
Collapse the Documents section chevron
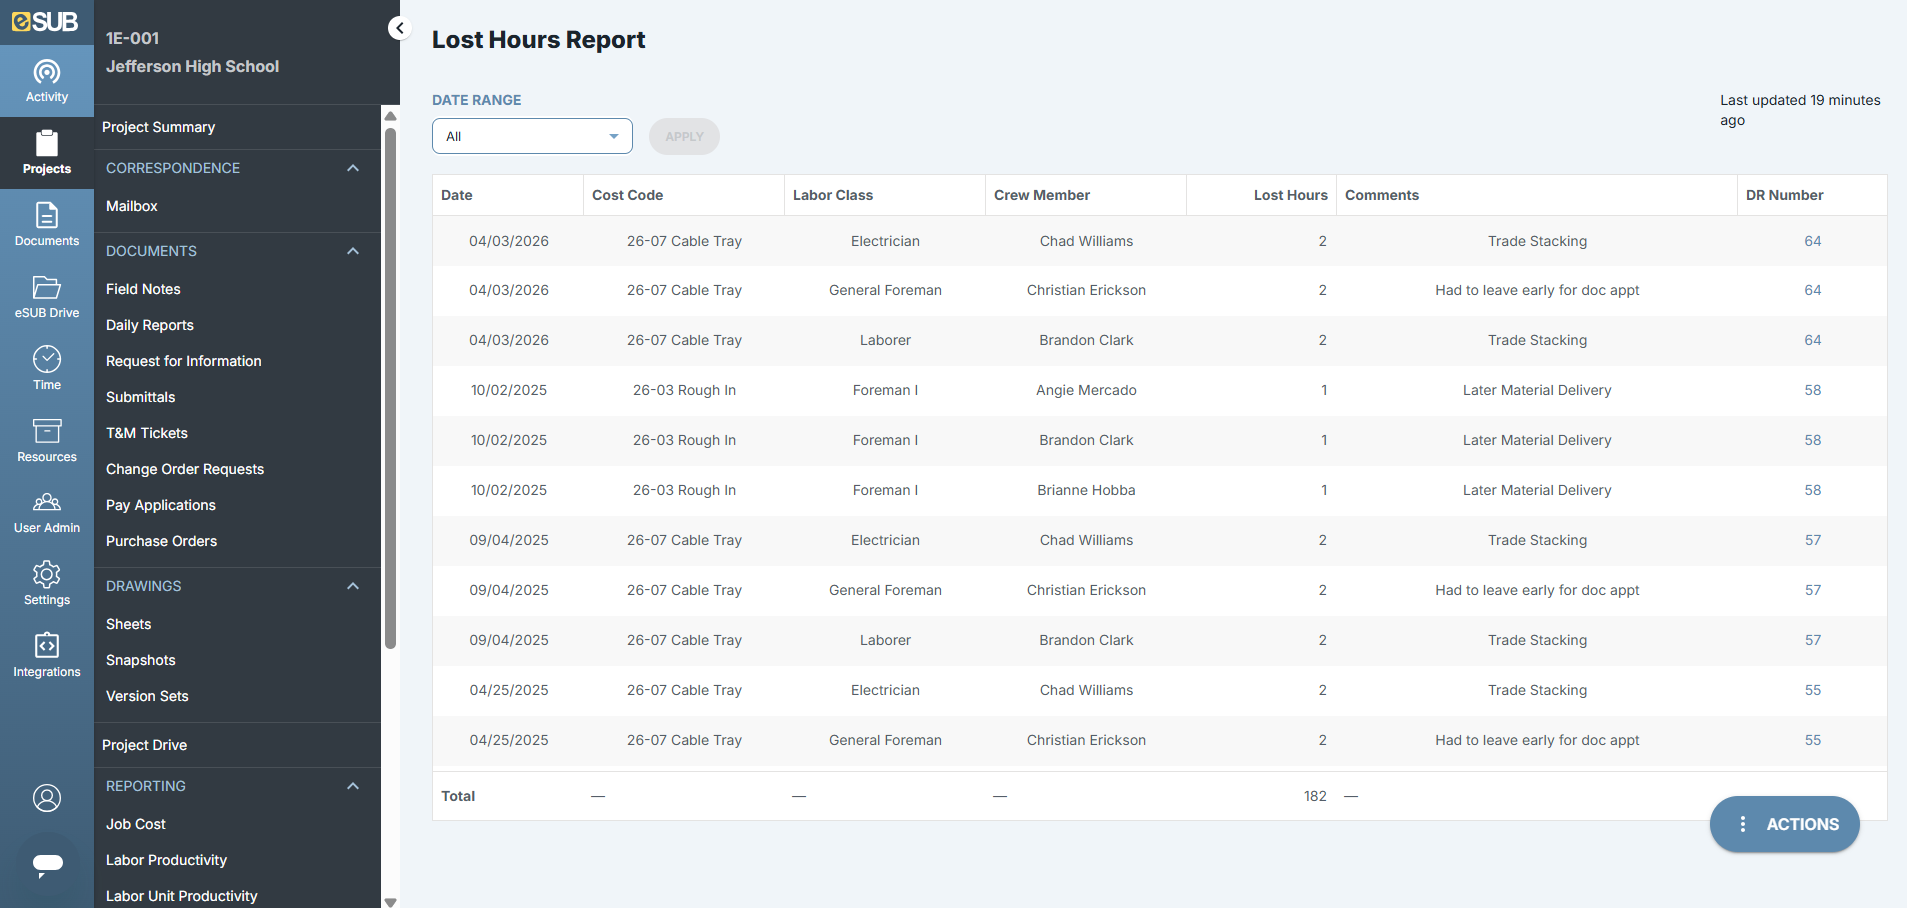click(x=353, y=251)
